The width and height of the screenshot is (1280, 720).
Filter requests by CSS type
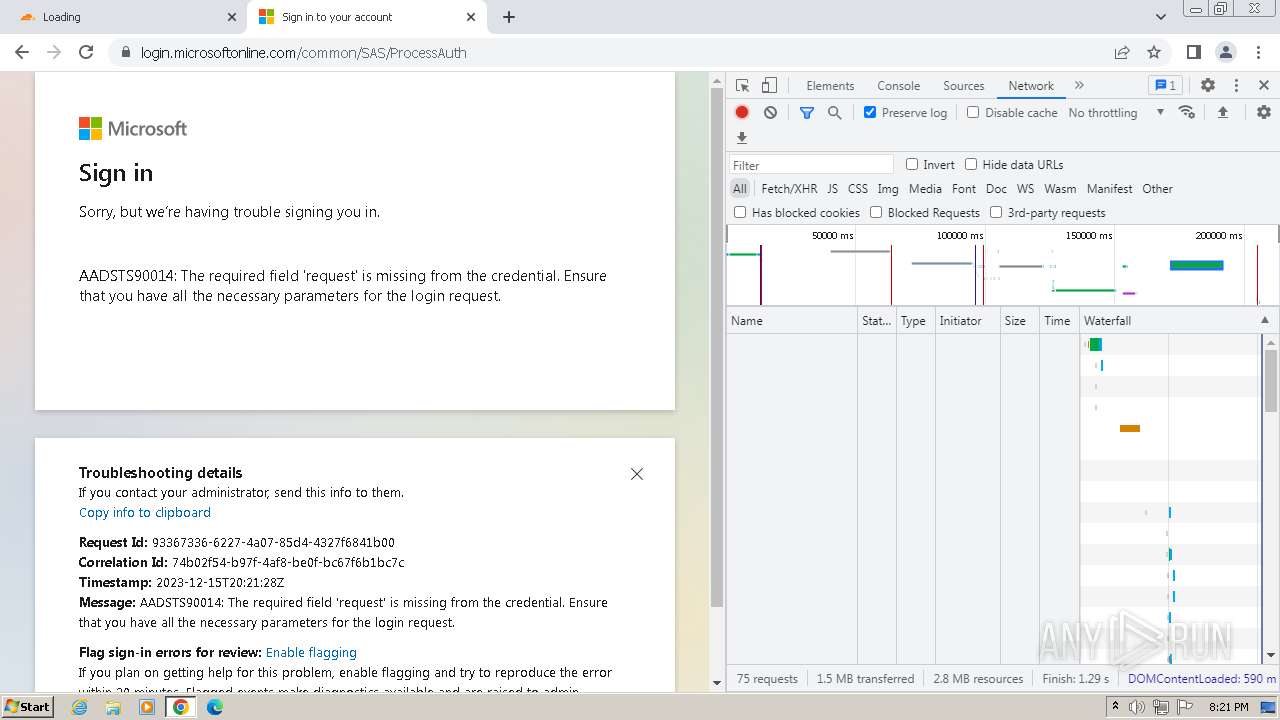coord(858,189)
